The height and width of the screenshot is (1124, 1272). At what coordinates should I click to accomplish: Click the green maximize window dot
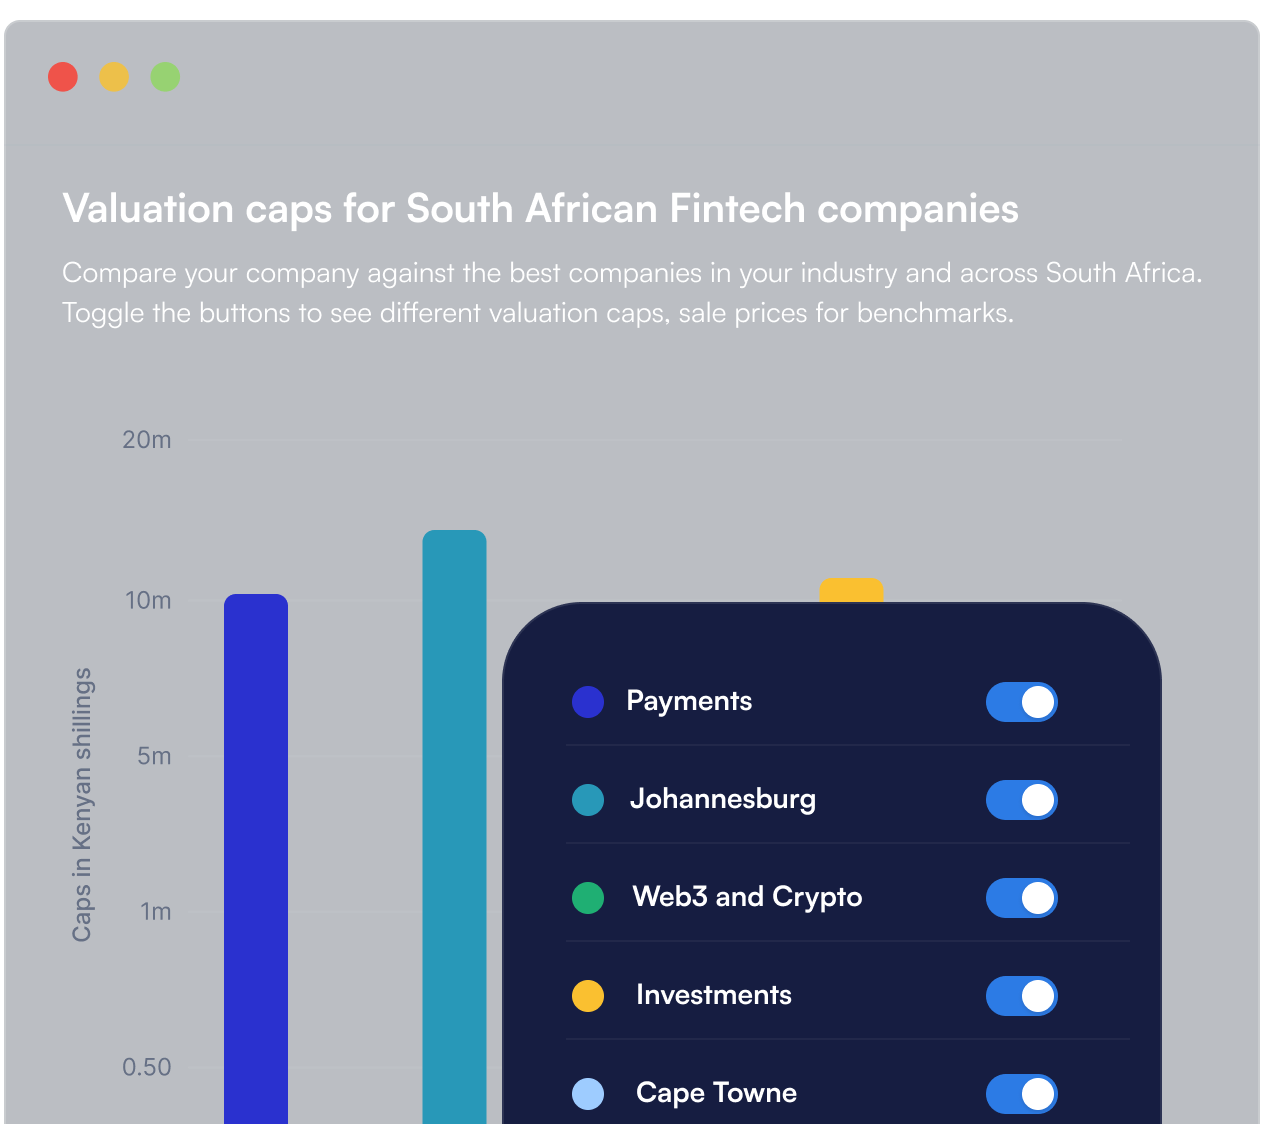pyautogui.click(x=165, y=77)
